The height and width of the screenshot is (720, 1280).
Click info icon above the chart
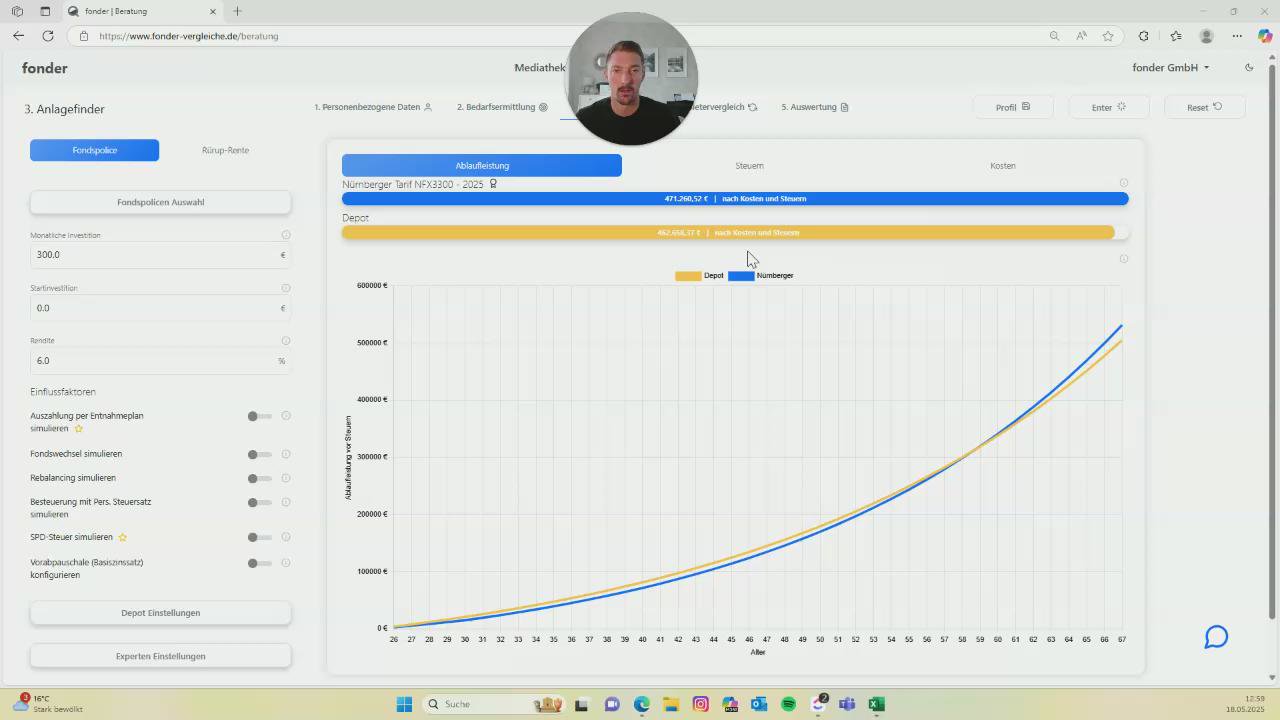click(x=1124, y=259)
